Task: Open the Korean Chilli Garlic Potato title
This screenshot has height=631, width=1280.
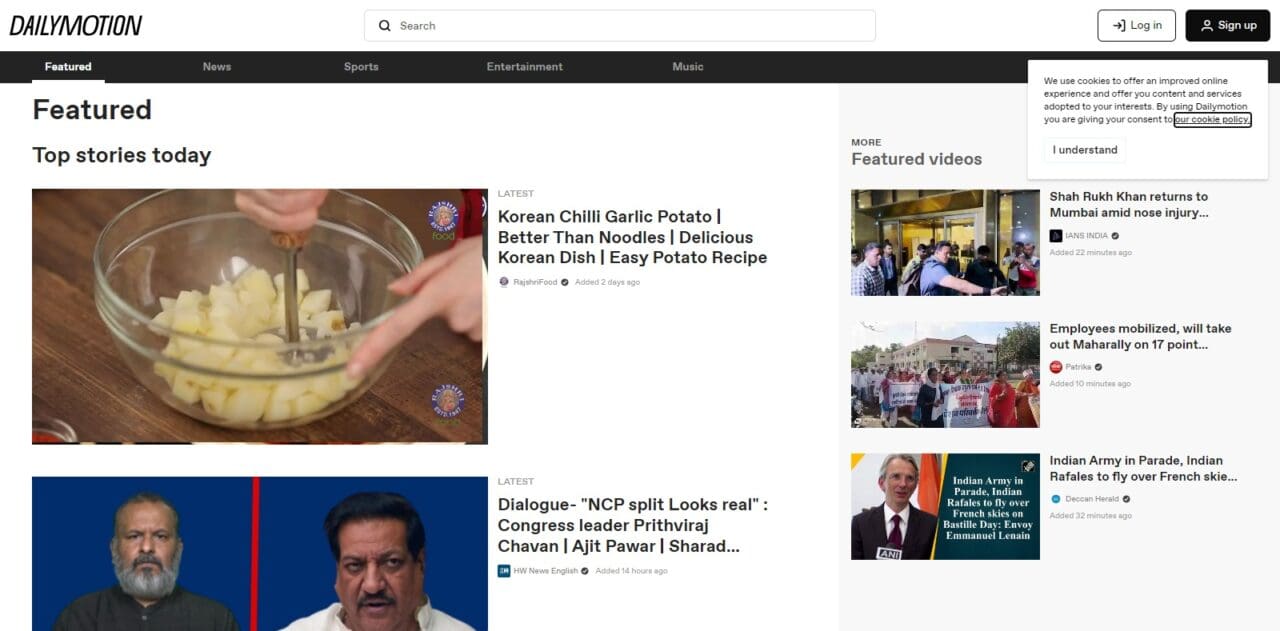Action: click(633, 237)
